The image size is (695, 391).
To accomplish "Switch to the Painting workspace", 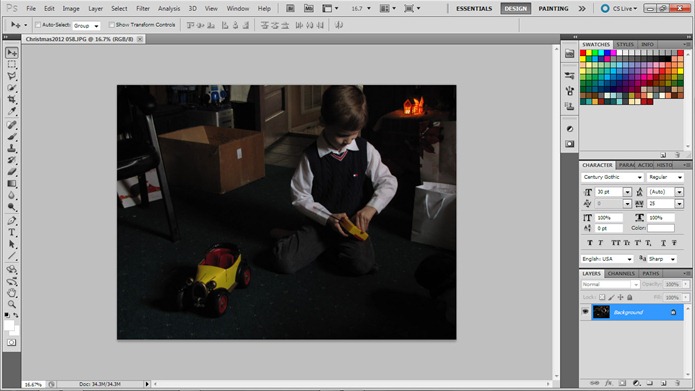I will 553,8.
